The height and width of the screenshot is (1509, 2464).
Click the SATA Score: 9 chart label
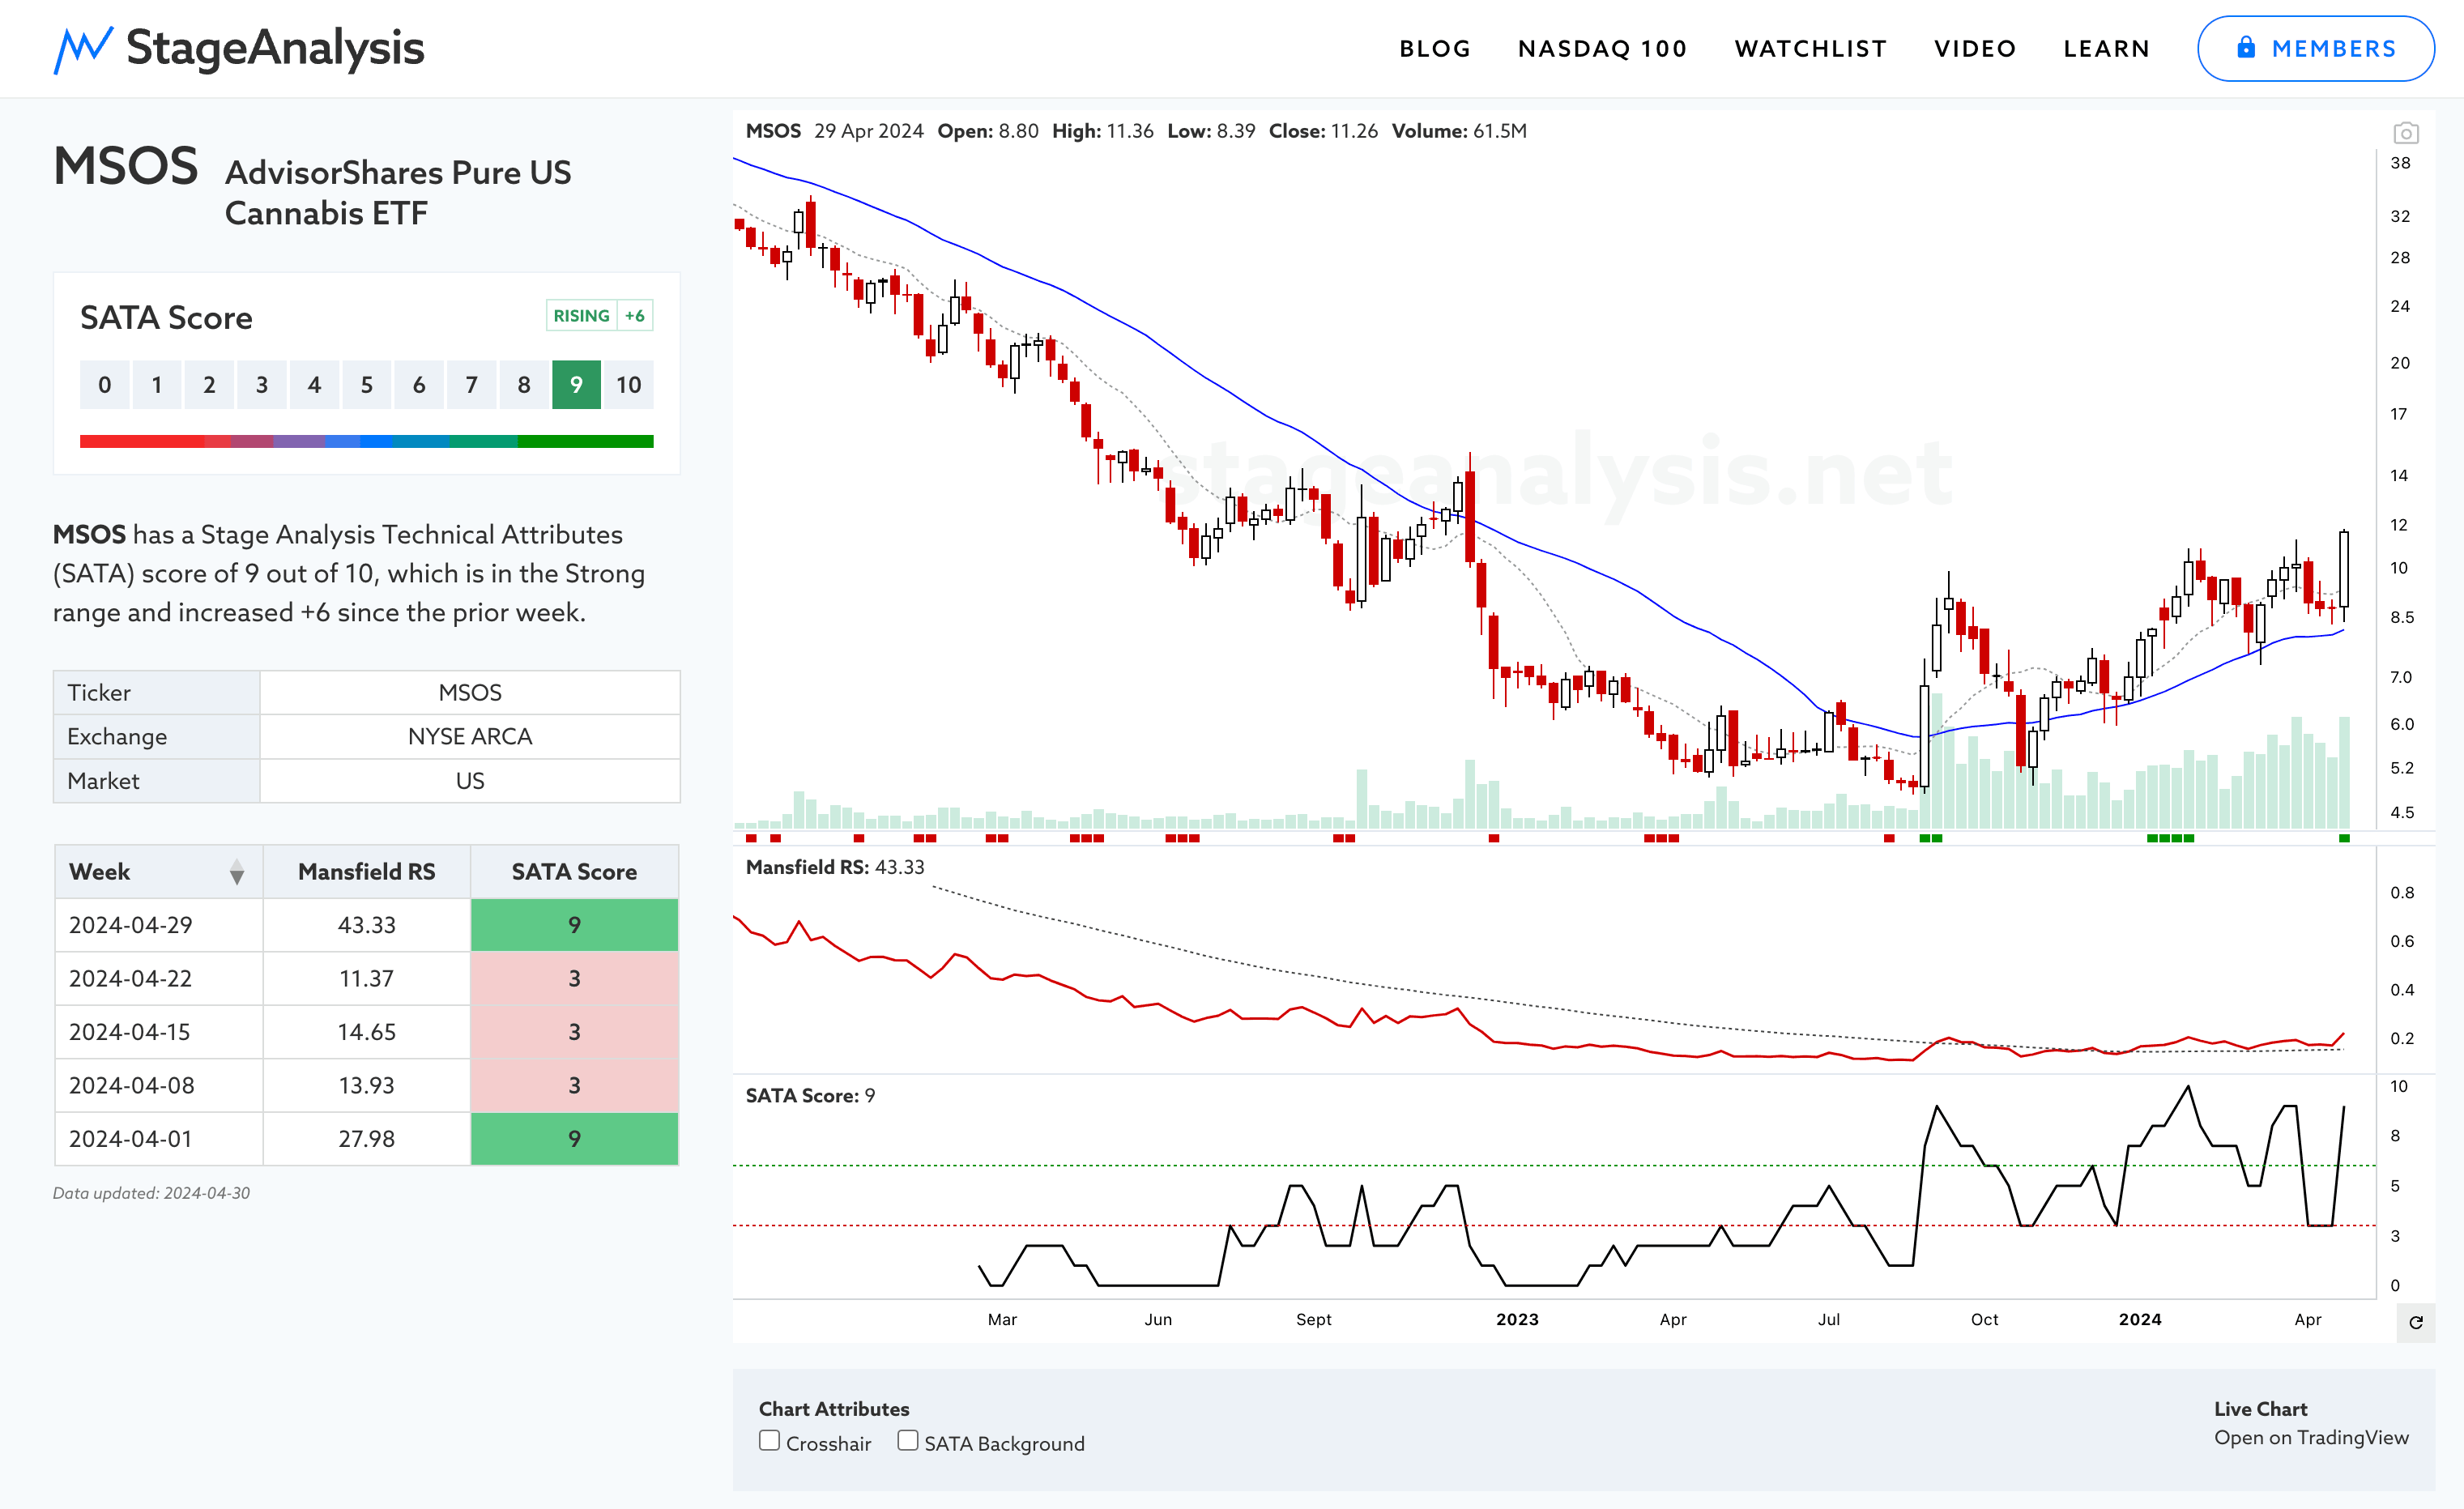(x=810, y=1096)
